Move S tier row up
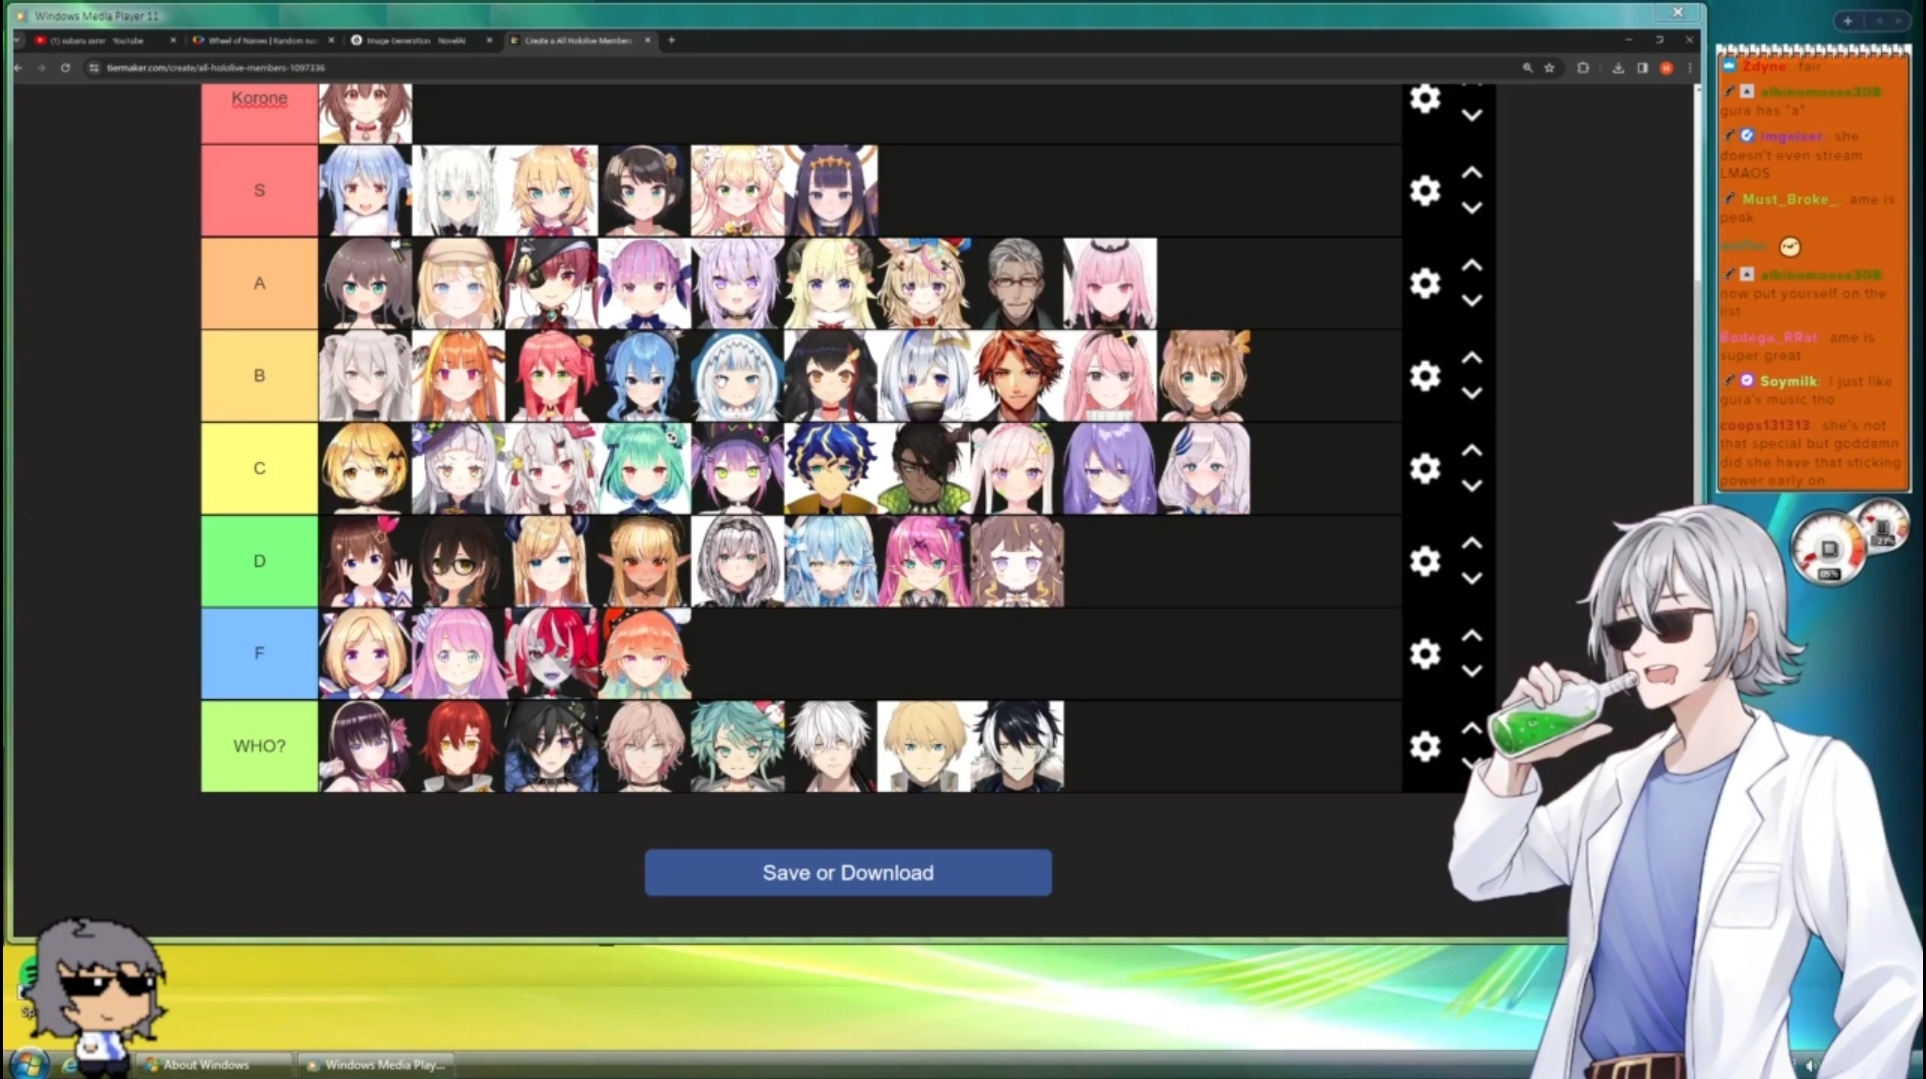The width and height of the screenshot is (1926, 1079). pos(1472,173)
